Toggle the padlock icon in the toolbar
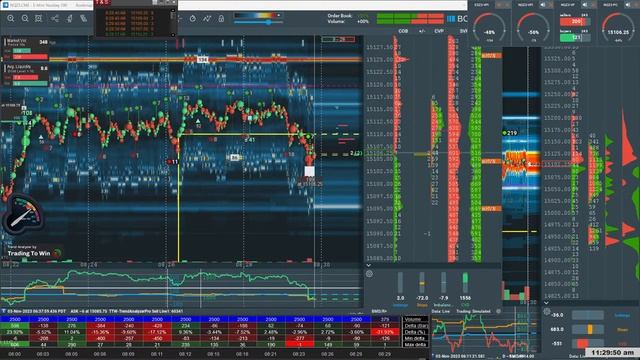This screenshot has height=360, width=640. [221, 19]
